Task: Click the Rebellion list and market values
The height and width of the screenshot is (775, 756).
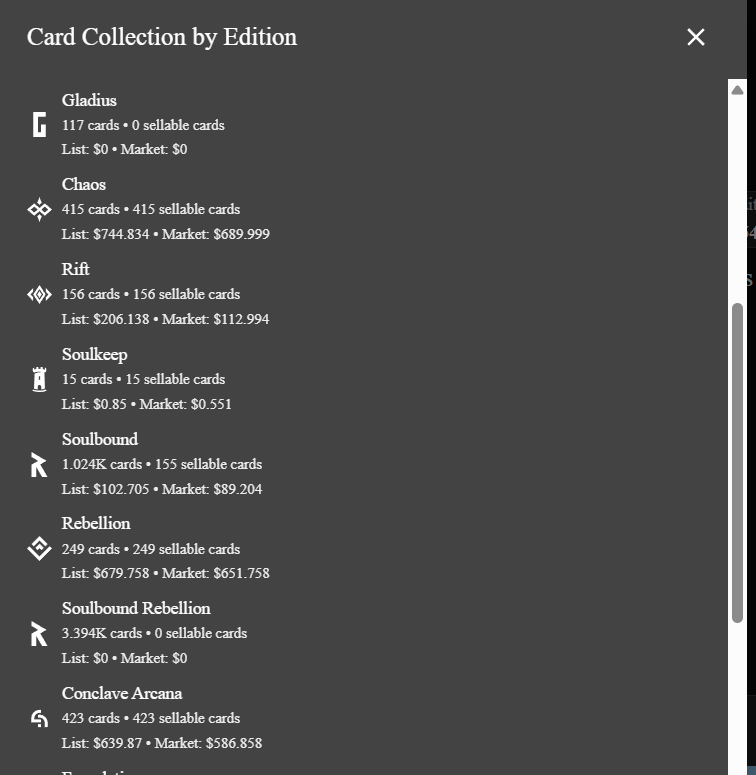Action: (165, 573)
